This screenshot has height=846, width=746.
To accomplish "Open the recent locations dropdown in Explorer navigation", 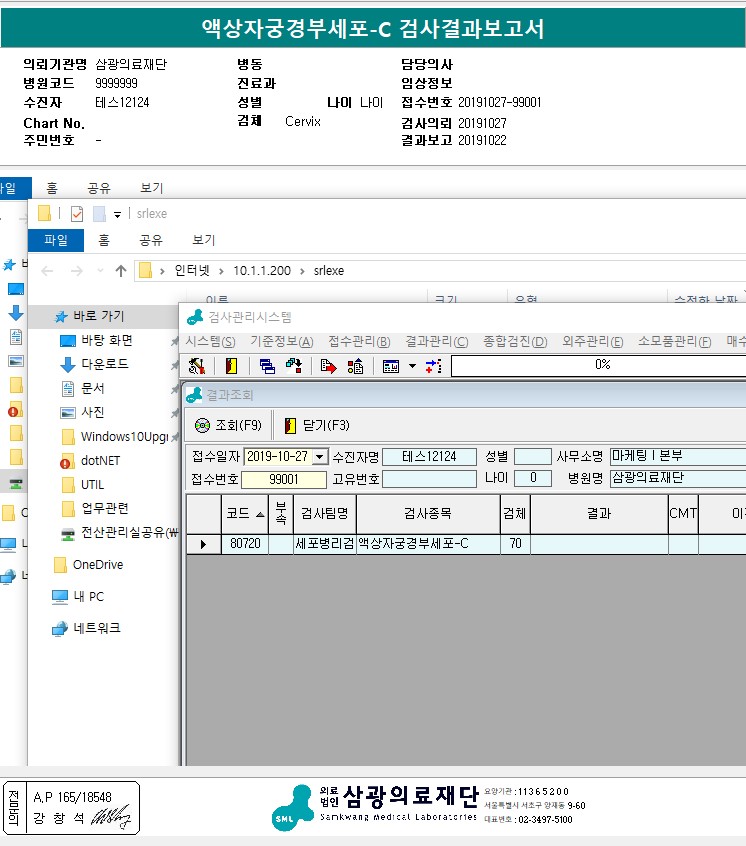I will click(100, 271).
